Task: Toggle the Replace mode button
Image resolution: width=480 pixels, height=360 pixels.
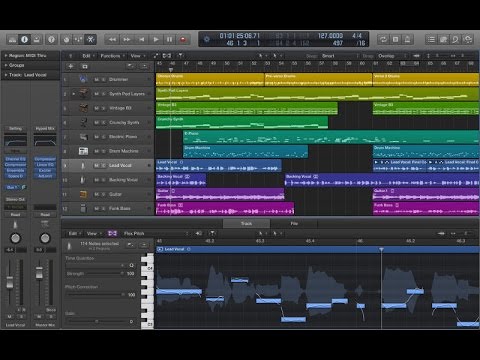Action: (x=395, y=39)
